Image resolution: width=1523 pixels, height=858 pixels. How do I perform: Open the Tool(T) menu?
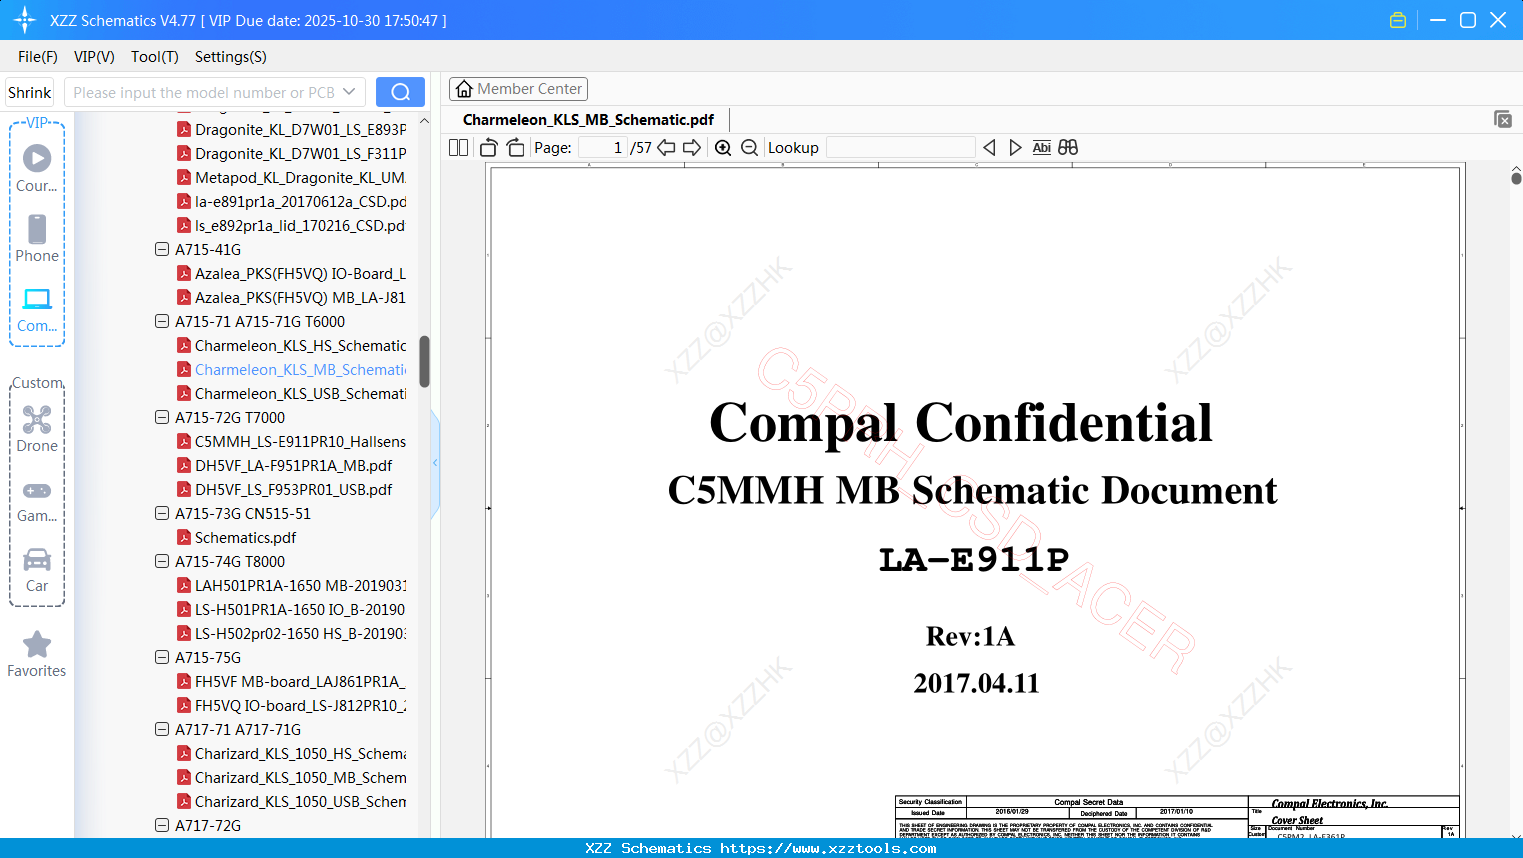click(x=155, y=57)
